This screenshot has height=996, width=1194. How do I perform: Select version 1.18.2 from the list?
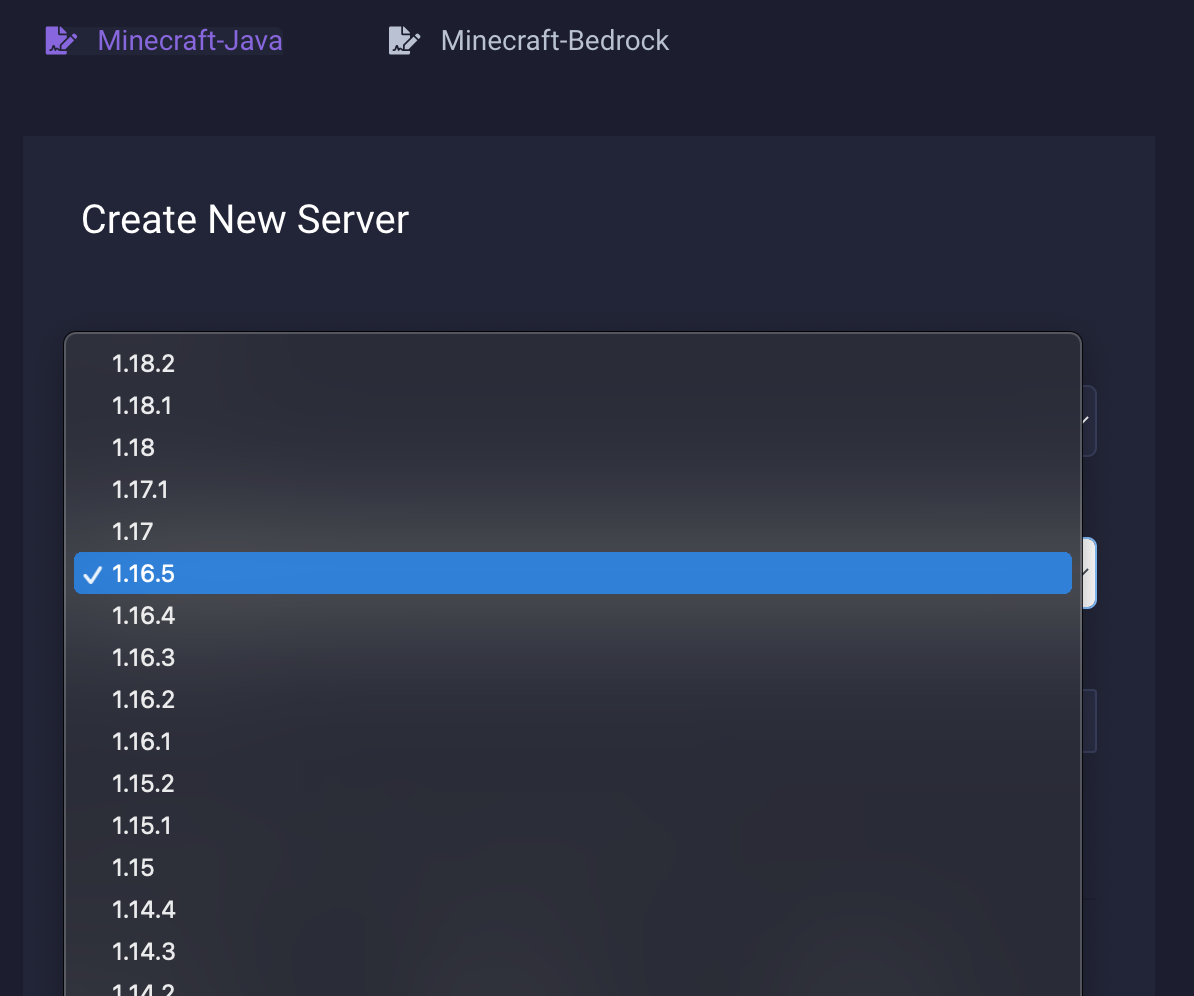pos(143,364)
